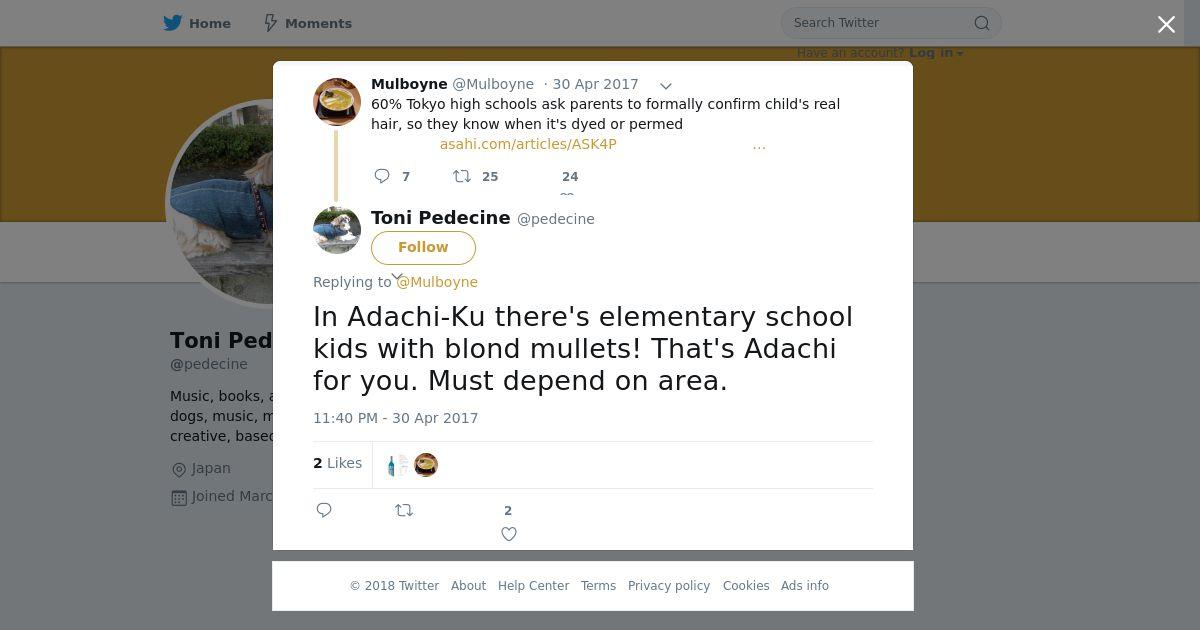Click reply icon under Toni Pedecine's tweet
The image size is (1200, 630).
point(324,510)
